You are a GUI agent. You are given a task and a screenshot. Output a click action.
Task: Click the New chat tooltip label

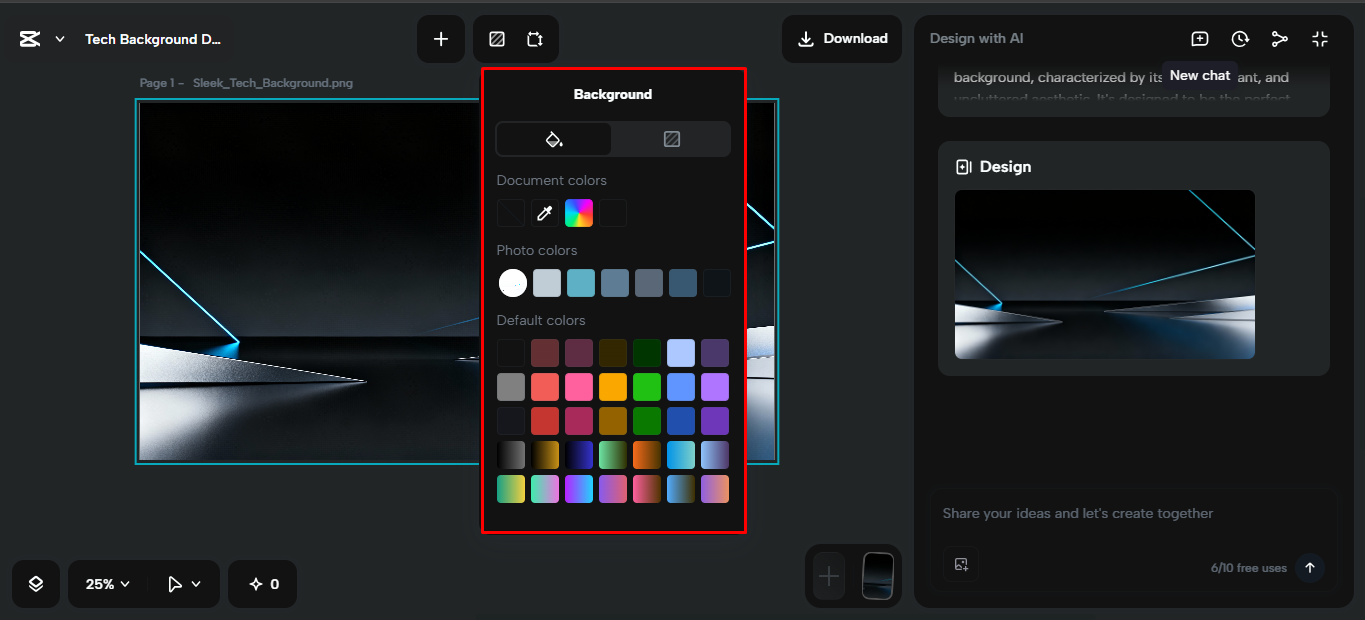click(x=1199, y=75)
